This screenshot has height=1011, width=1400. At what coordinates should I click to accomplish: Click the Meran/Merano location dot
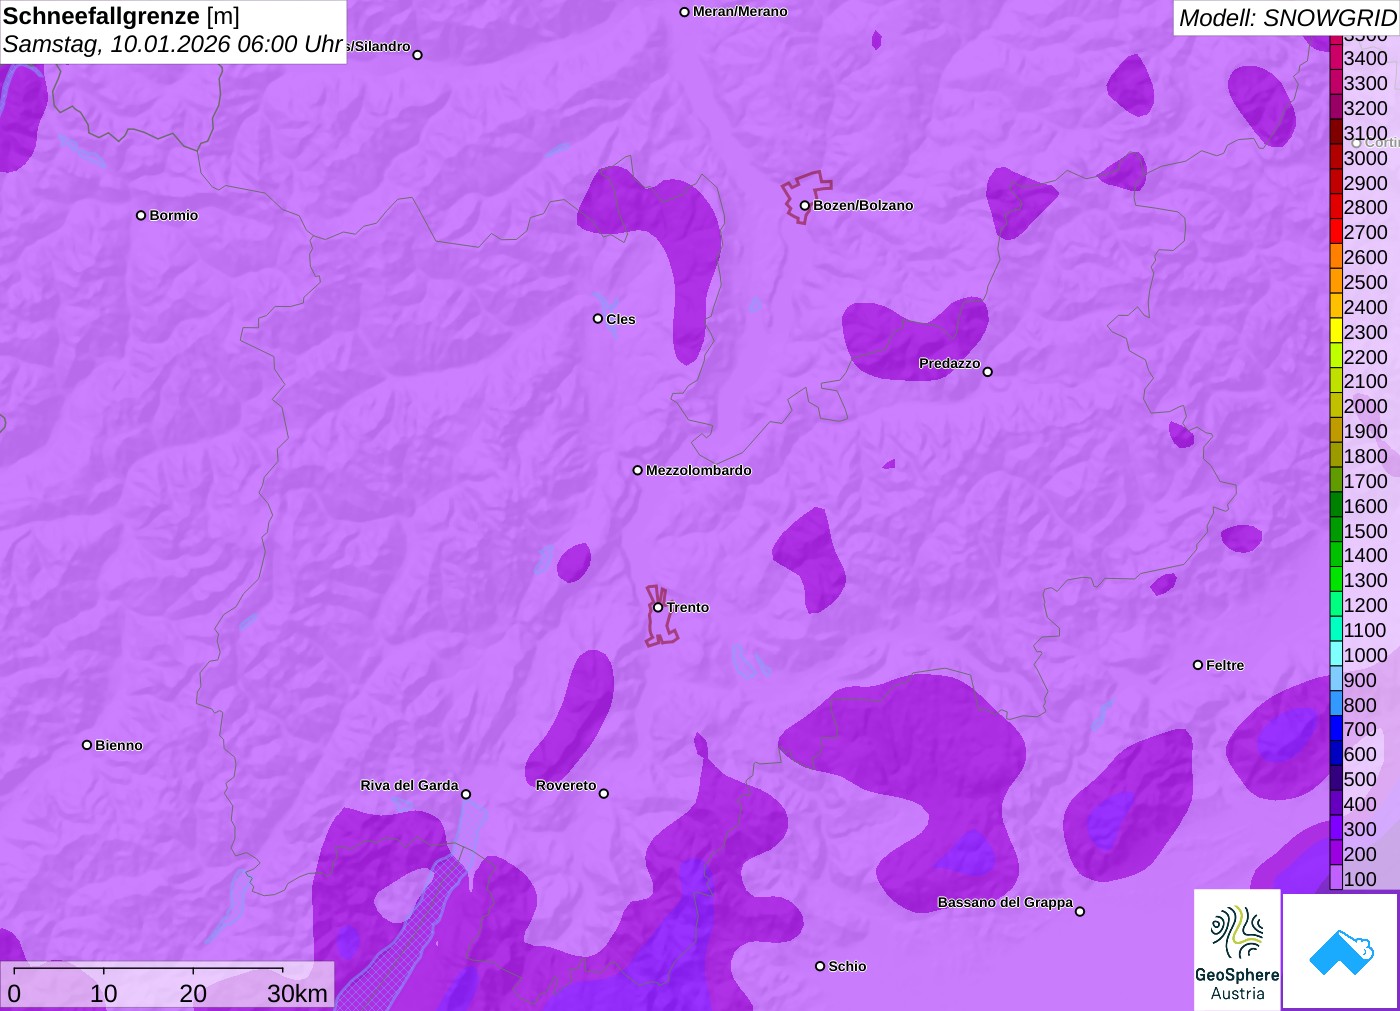point(685,12)
